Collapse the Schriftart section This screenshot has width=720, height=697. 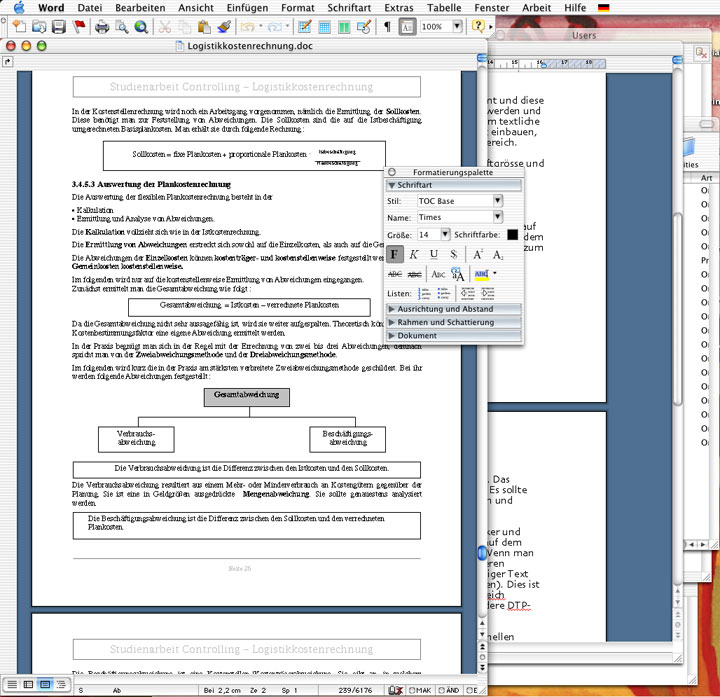pos(392,185)
